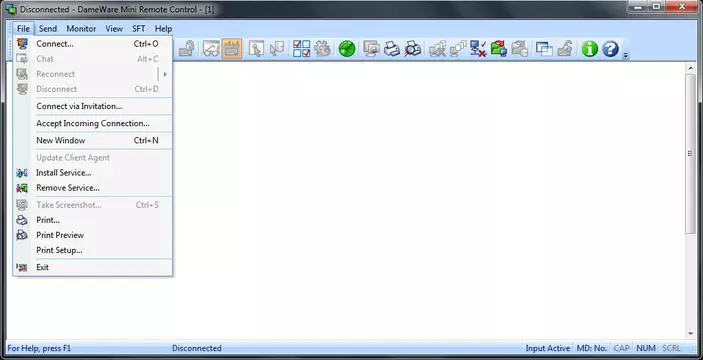
Task: Expand the Reconnect submenu arrow
Action: click(x=165, y=74)
